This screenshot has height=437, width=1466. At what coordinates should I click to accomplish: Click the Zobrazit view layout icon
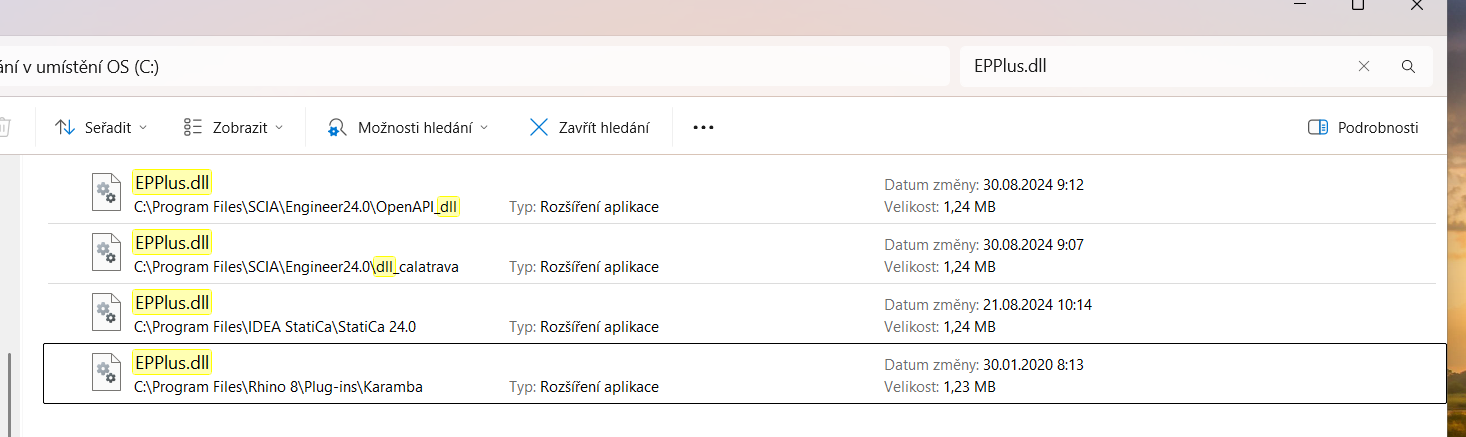click(x=193, y=127)
